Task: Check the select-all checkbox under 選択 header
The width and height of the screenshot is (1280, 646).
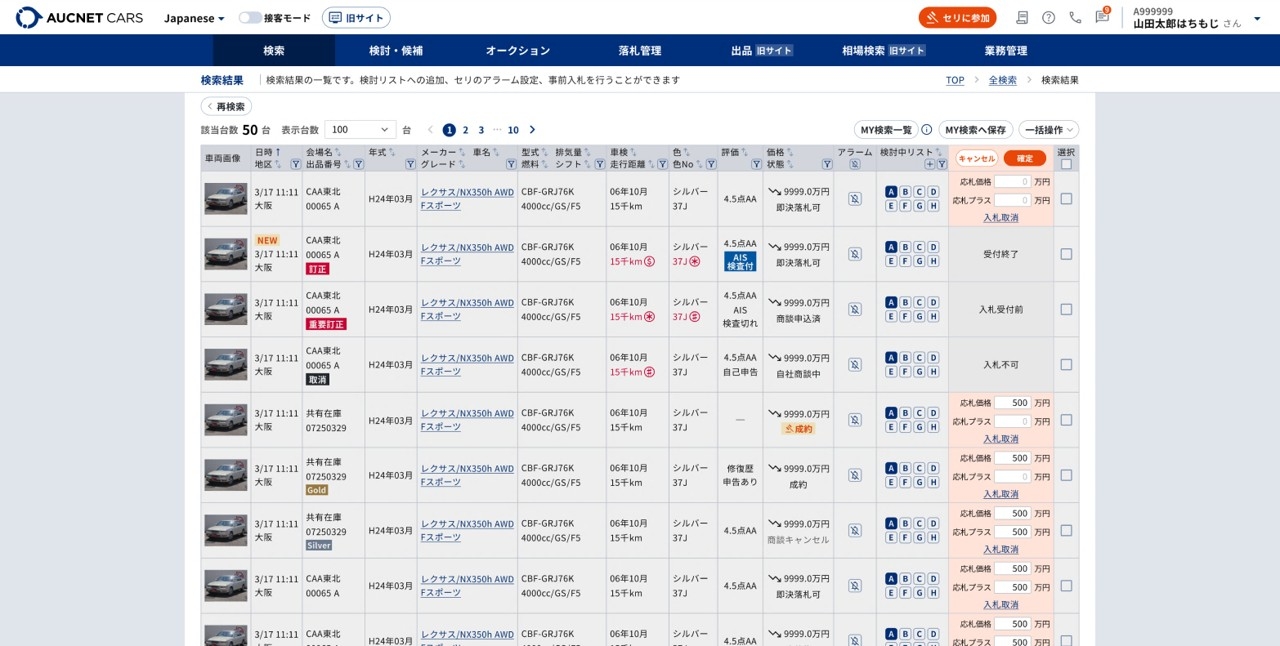Action: pyautogui.click(x=1066, y=164)
